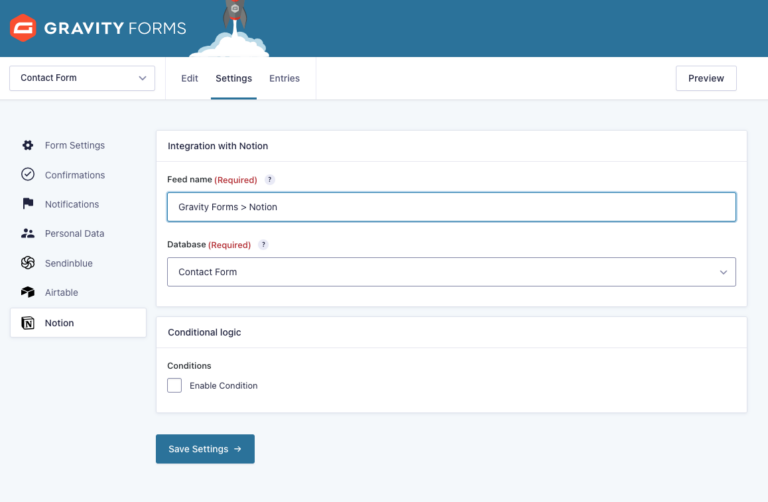Click the Sendinblue logo icon
Viewport: 768px width, 502px height.
(28, 263)
